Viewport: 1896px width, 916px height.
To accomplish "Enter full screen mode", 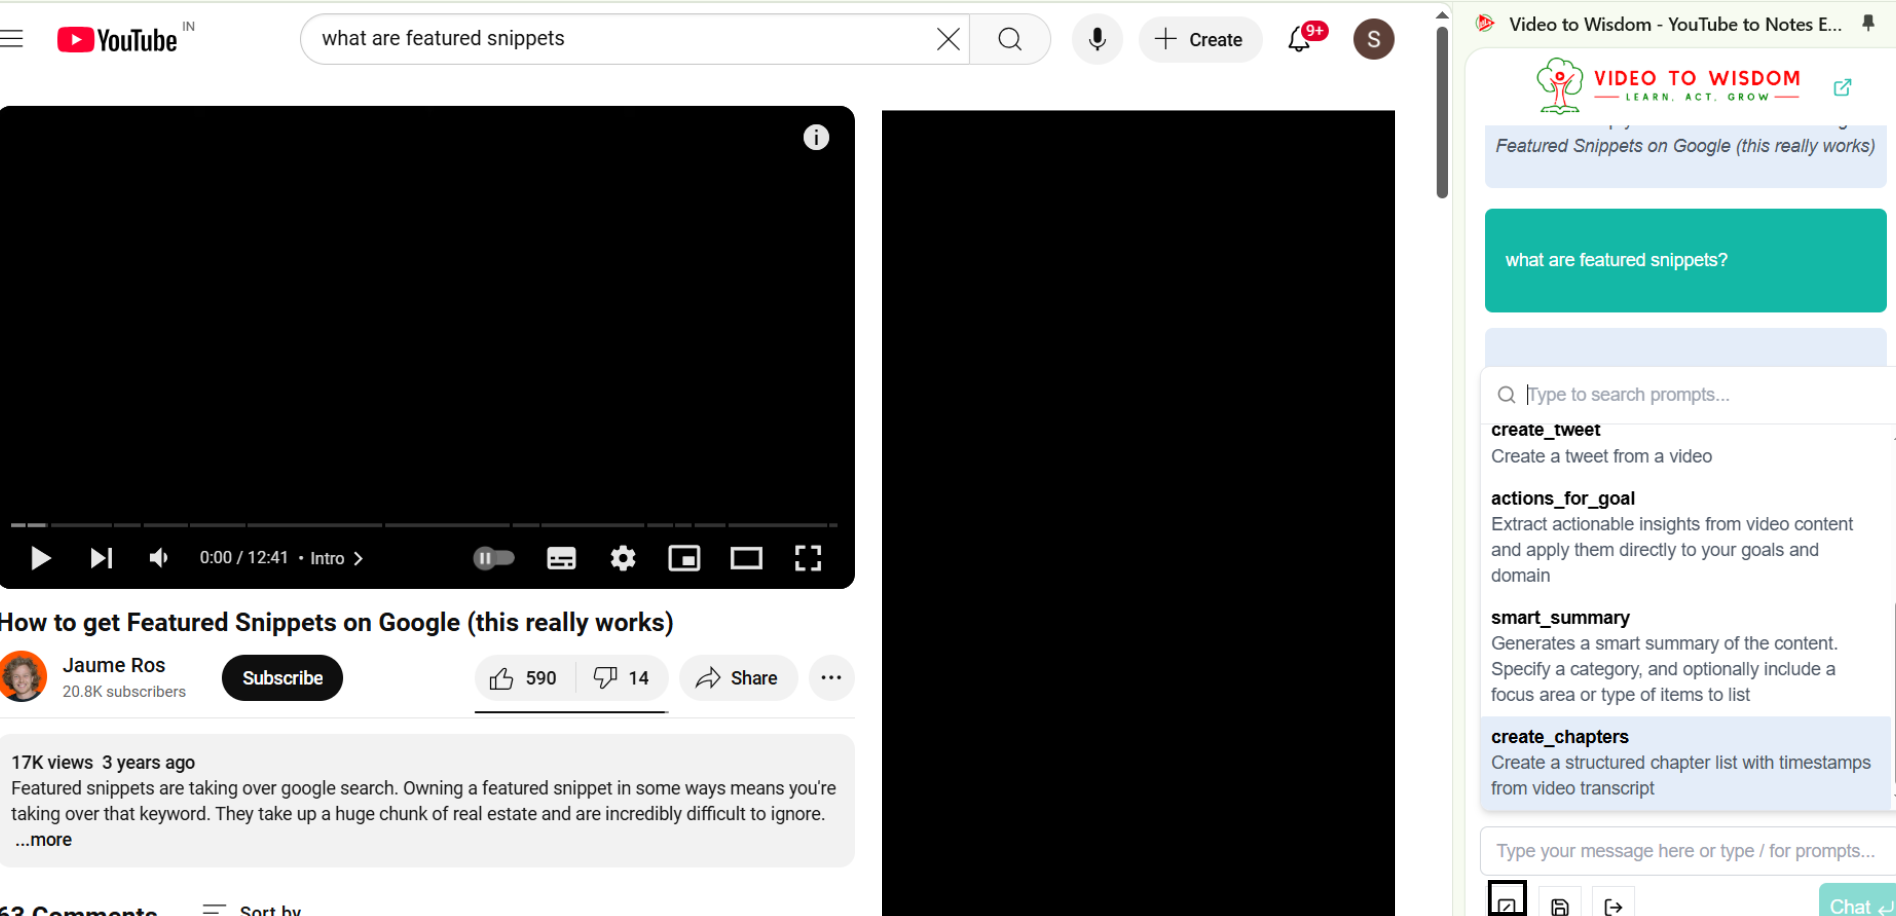I will pyautogui.click(x=808, y=558).
